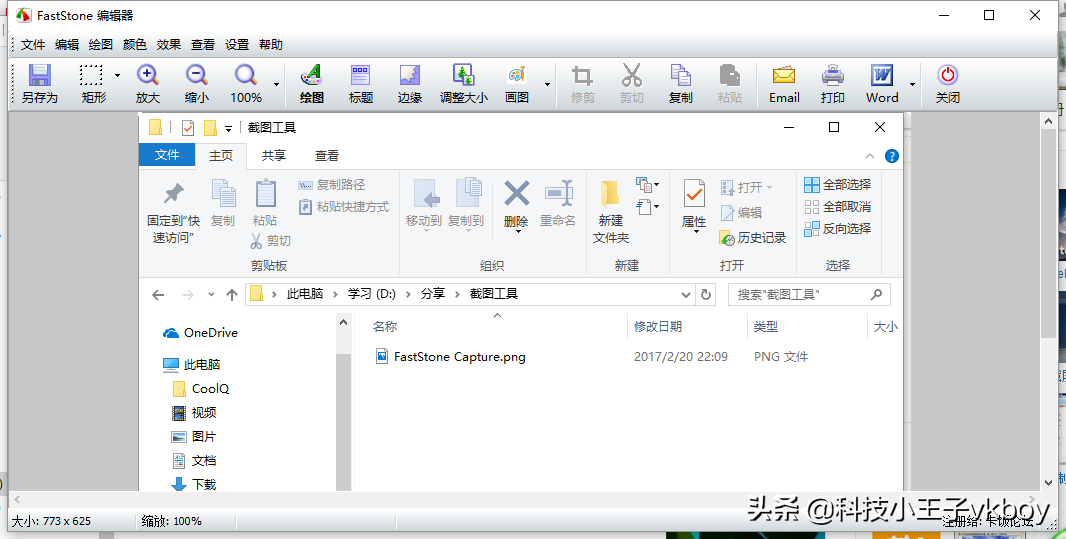Open the dropdown arrow beside Word
Screen dimensions: 1066x539
pos(912,84)
